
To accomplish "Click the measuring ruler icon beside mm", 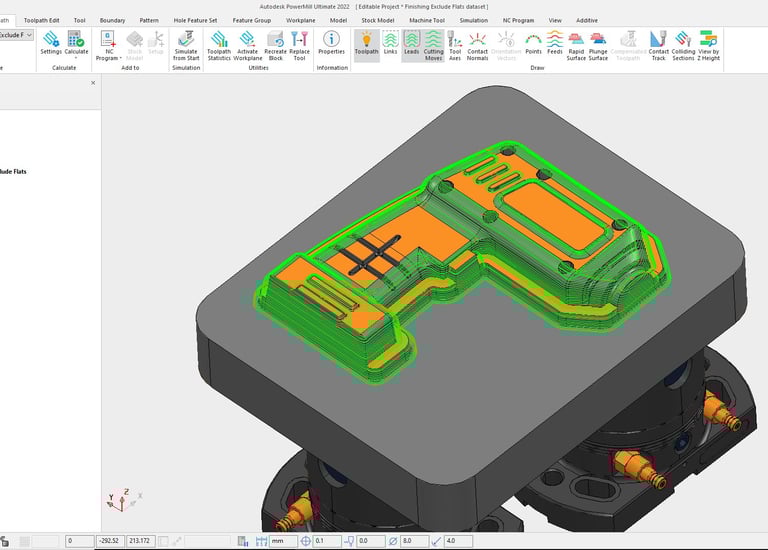I will coord(261,541).
